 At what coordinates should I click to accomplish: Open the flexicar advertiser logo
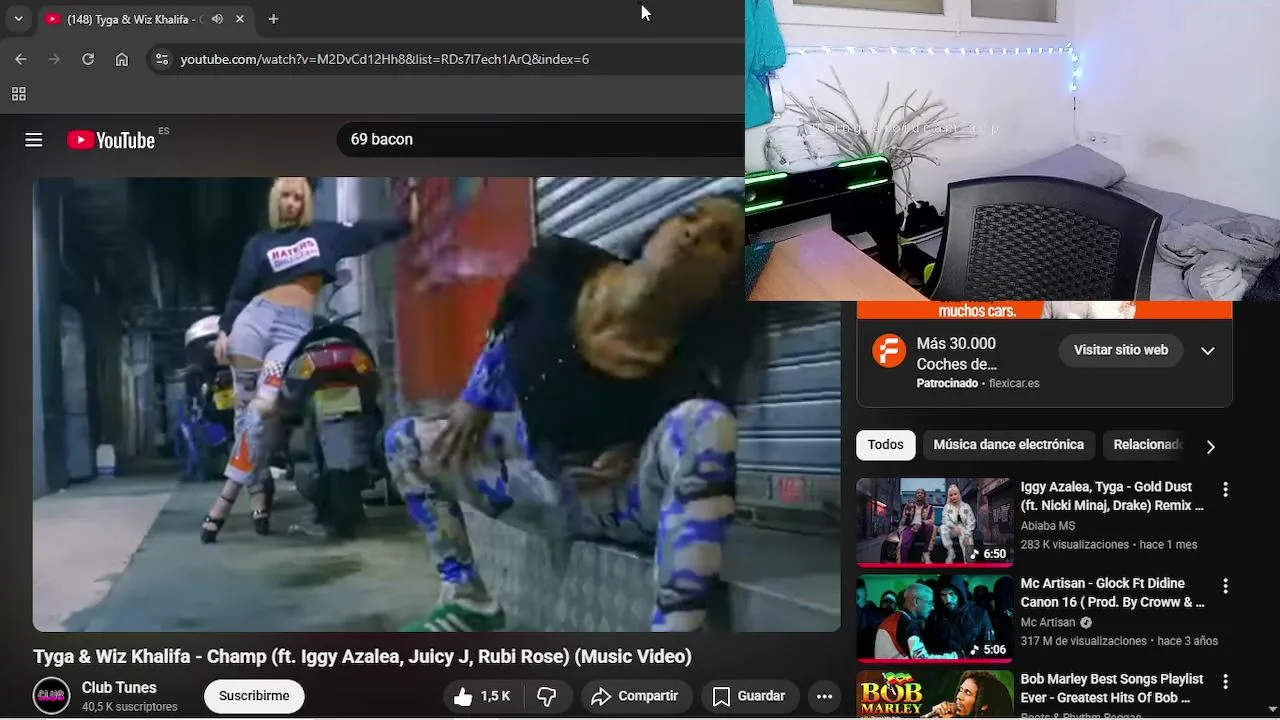click(x=889, y=351)
